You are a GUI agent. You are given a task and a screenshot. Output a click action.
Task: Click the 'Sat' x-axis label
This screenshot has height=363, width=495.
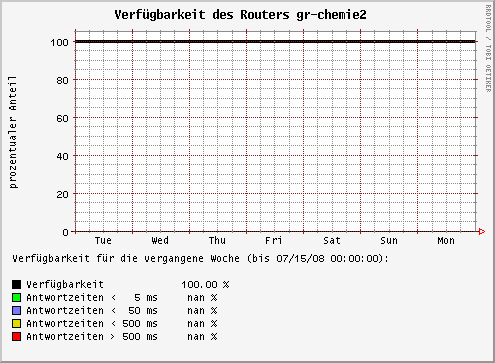[x=332, y=241]
